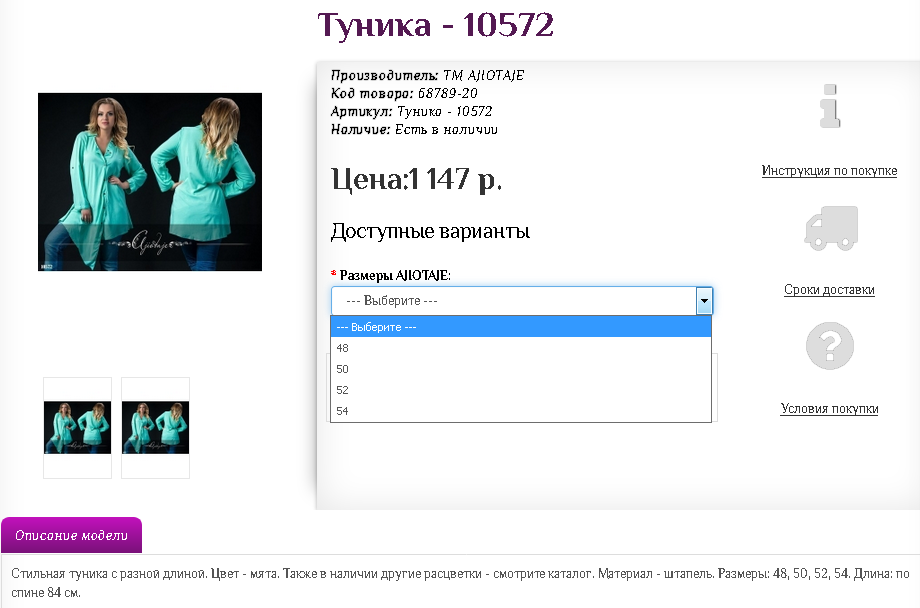Click the Артикул: Туника - 10572 text
The image size is (920, 608).
point(411,112)
